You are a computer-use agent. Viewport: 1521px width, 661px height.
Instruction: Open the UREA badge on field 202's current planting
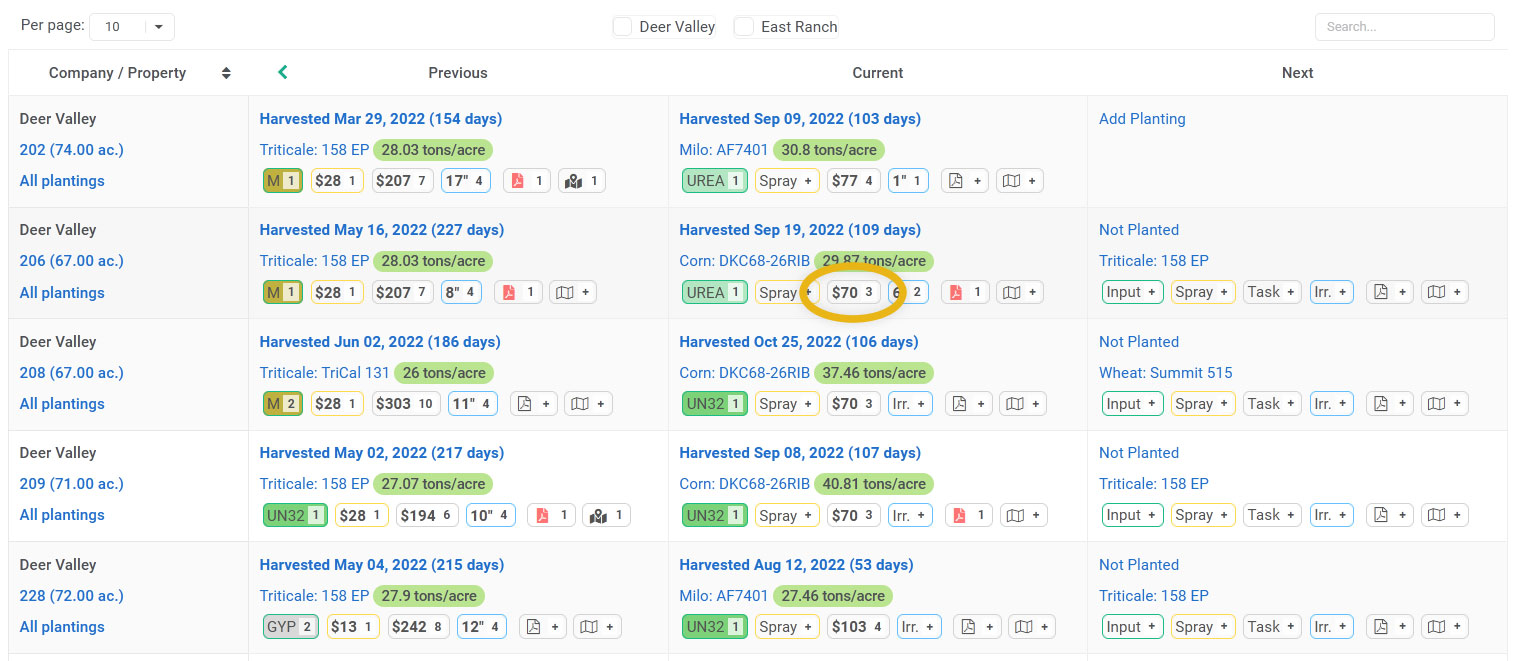coord(714,181)
